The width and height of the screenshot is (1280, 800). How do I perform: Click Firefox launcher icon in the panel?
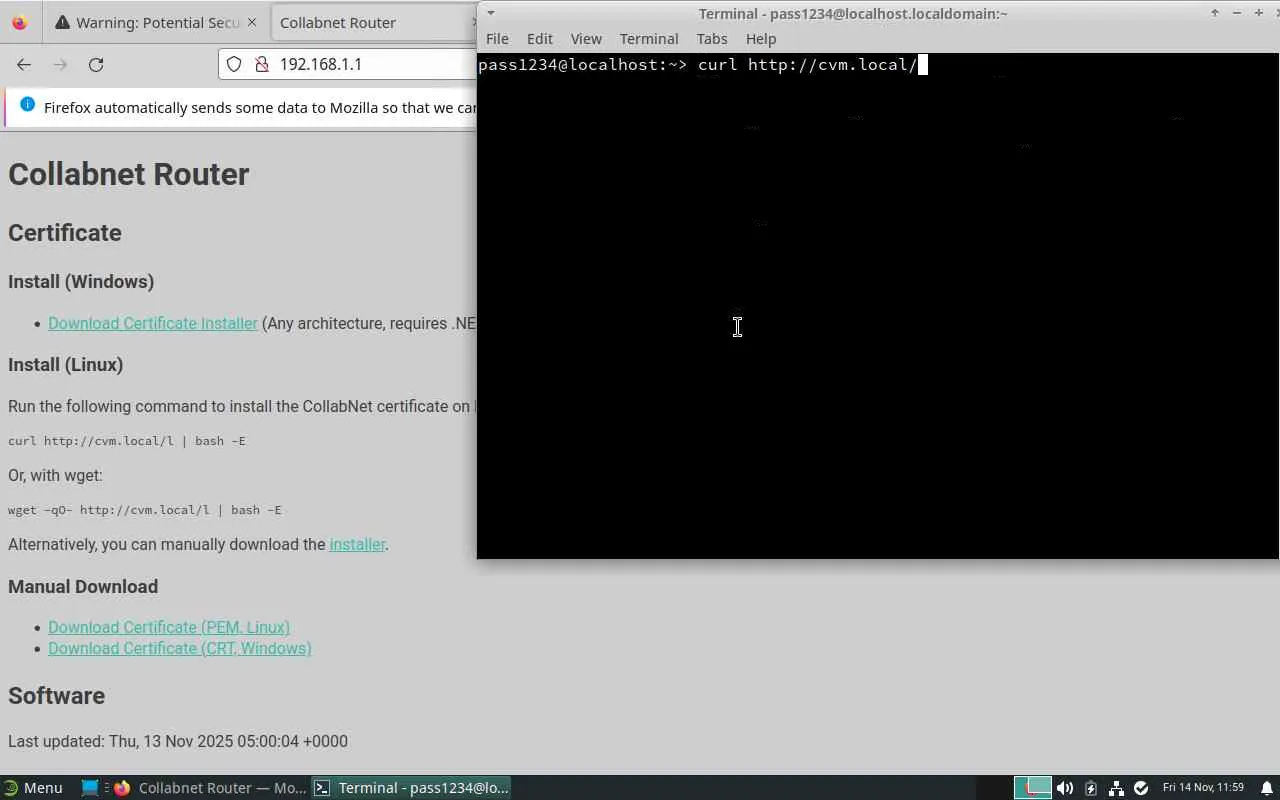pyautogui.click(x=122, y=788)
